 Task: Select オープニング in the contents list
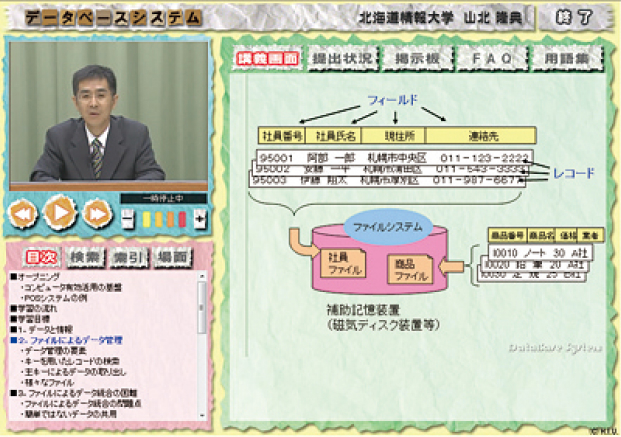(x=40, y=276)
